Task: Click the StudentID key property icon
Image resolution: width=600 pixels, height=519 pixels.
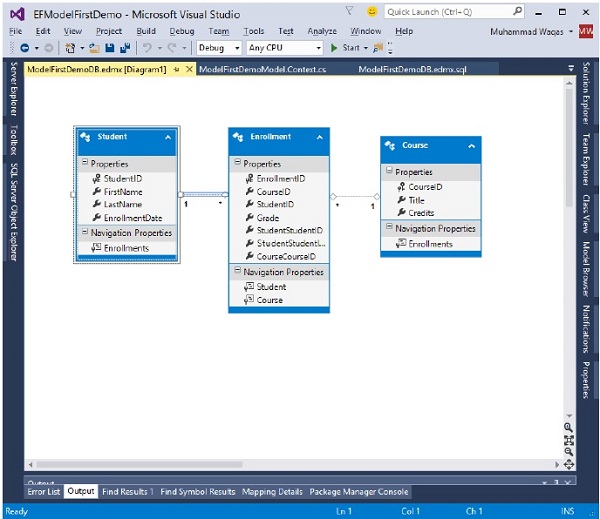Action: (96, 178)
